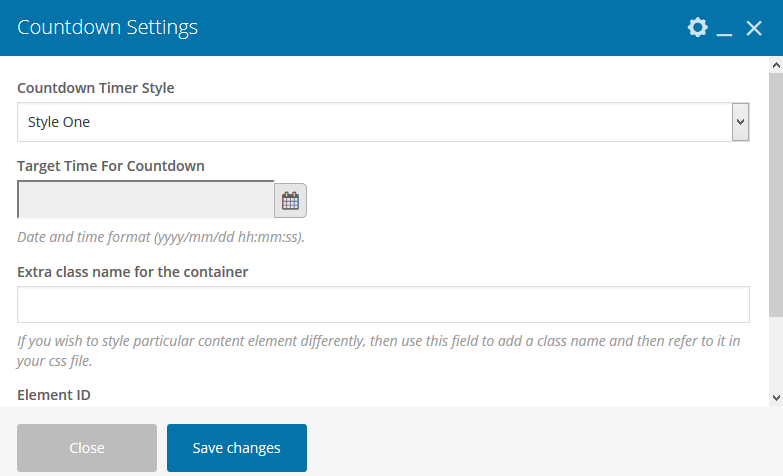Click the Element ID label

click(54, 395)
